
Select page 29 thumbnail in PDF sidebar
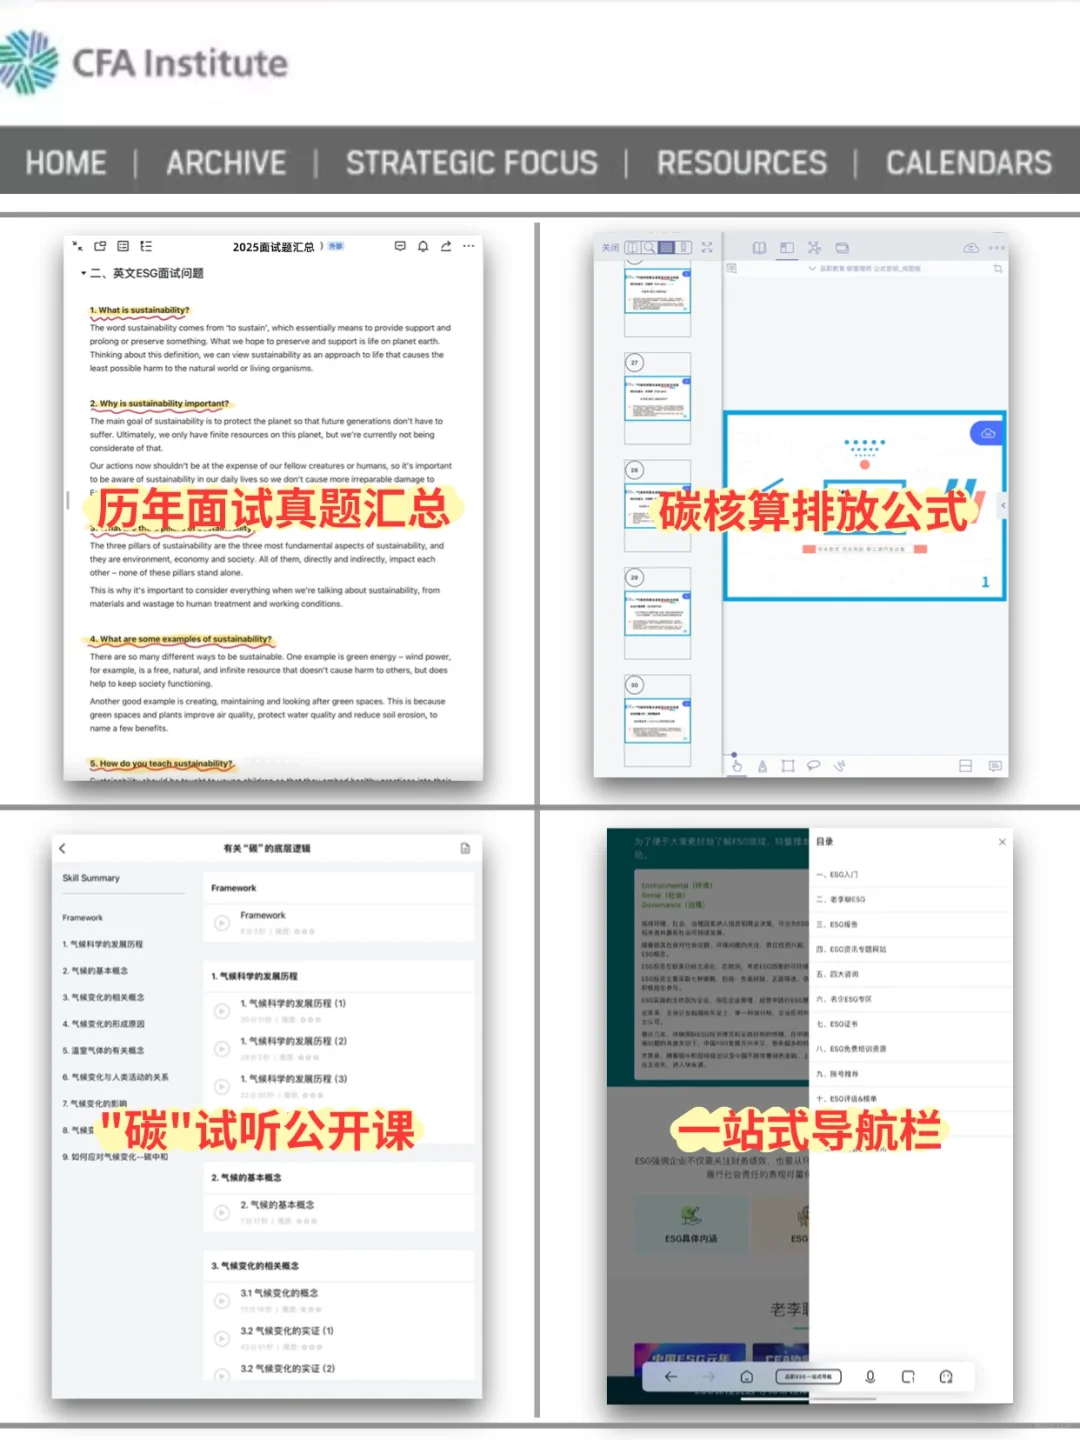tap(657, 613)
